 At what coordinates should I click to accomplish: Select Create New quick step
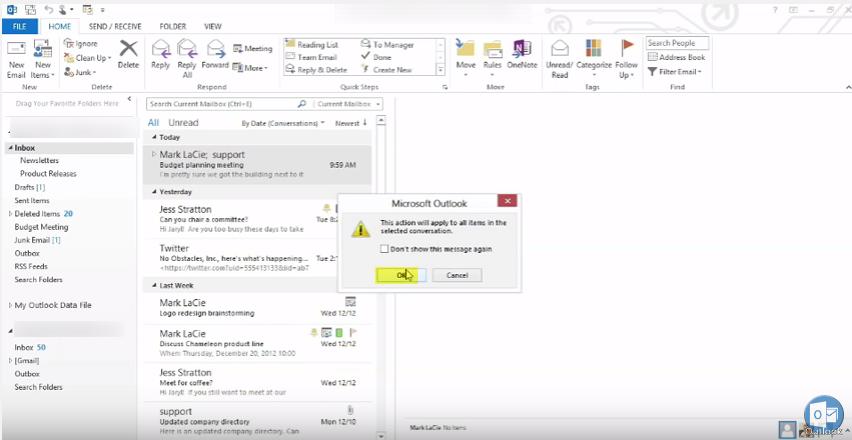click(387, 70)
